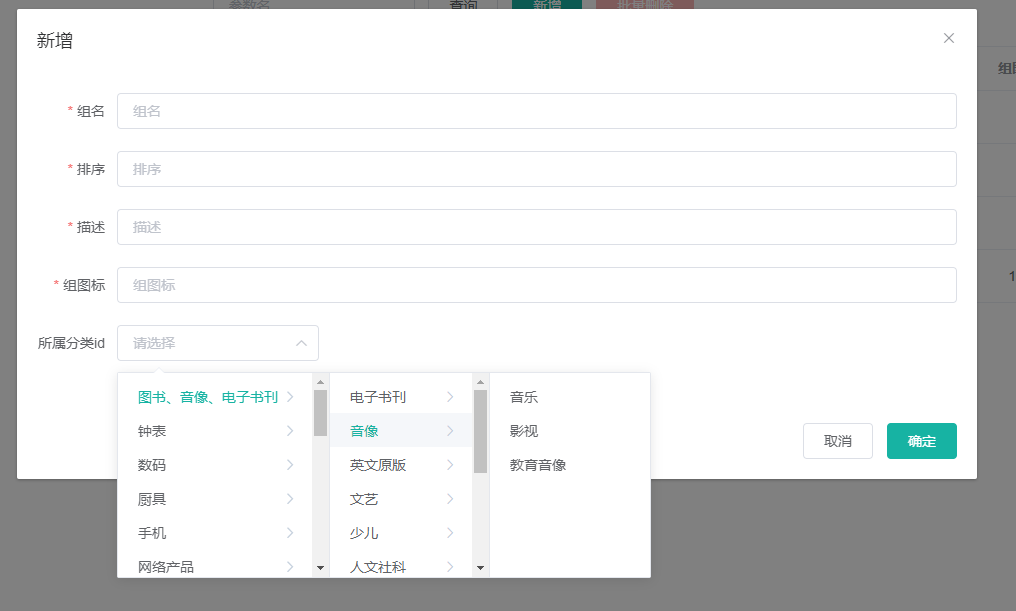Expand chevron beside 钟表

[290, 431]
